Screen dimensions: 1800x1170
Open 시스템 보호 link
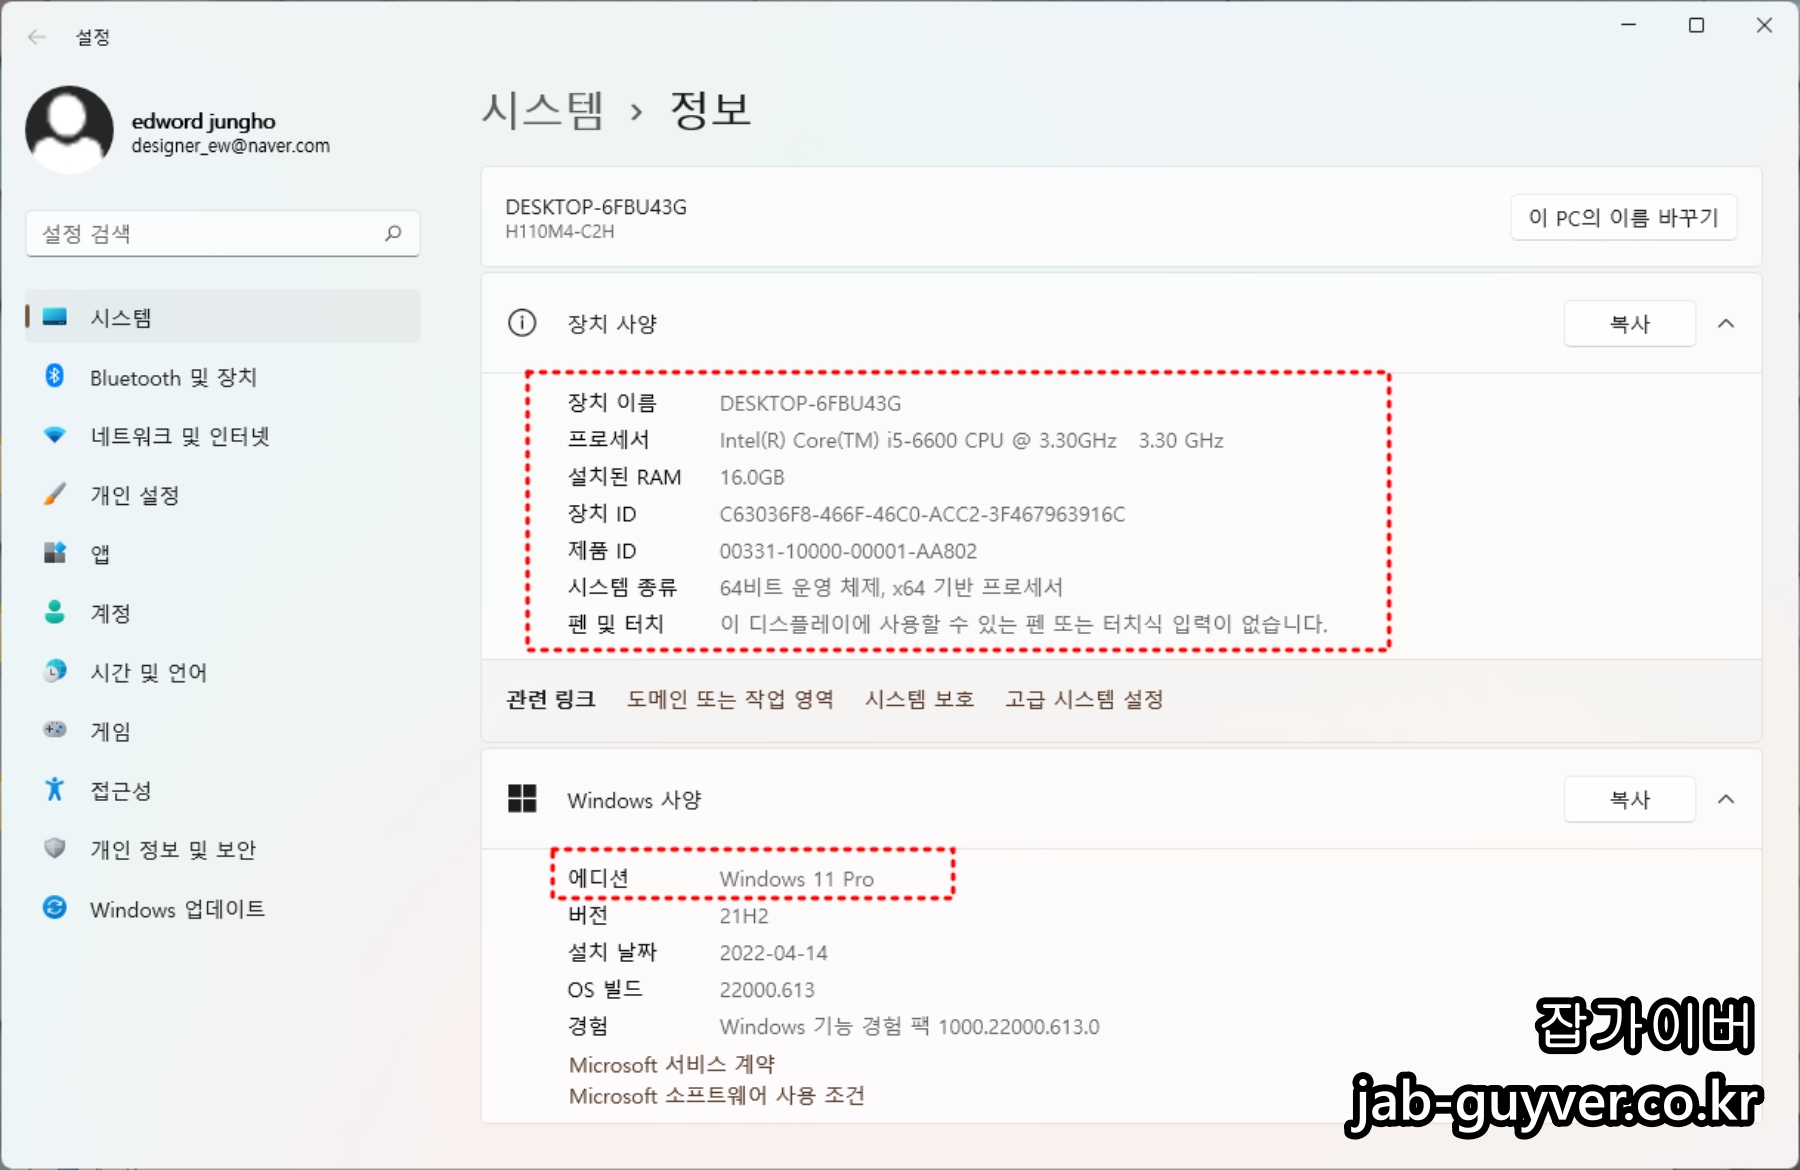tap(920, 699)
